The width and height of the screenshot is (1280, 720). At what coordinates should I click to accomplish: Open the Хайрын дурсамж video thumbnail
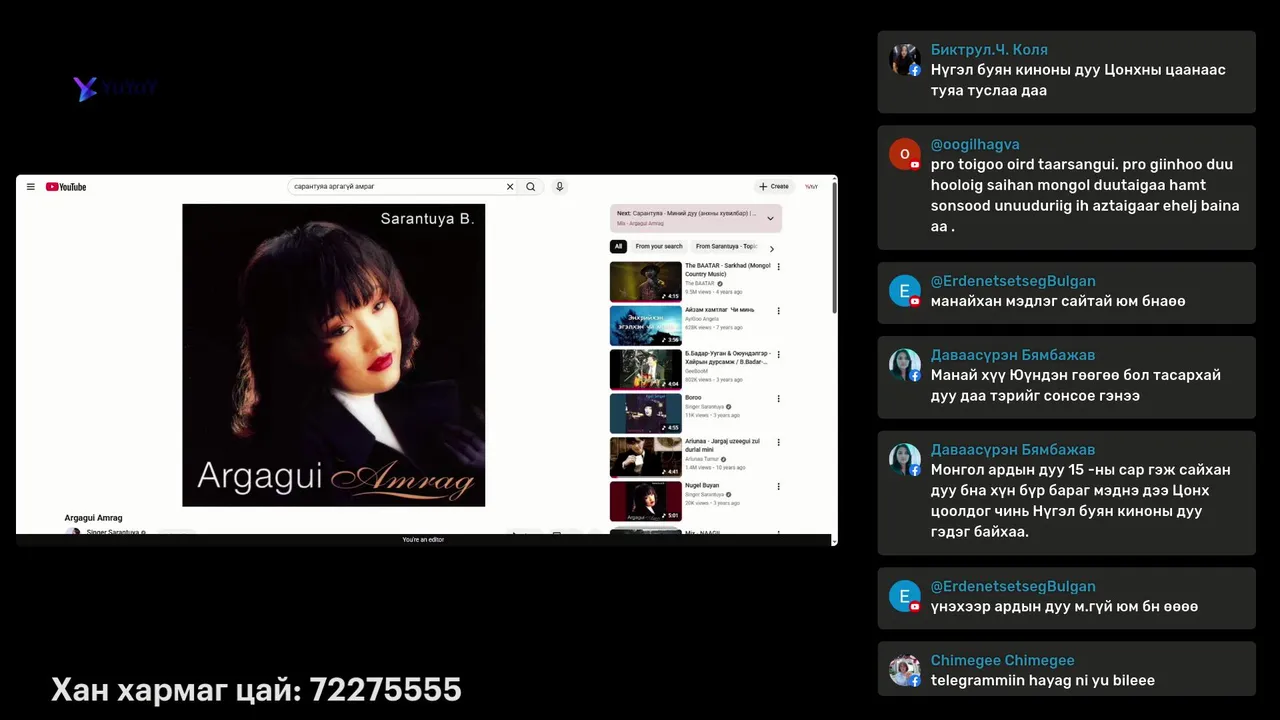[x=646, y=370]
